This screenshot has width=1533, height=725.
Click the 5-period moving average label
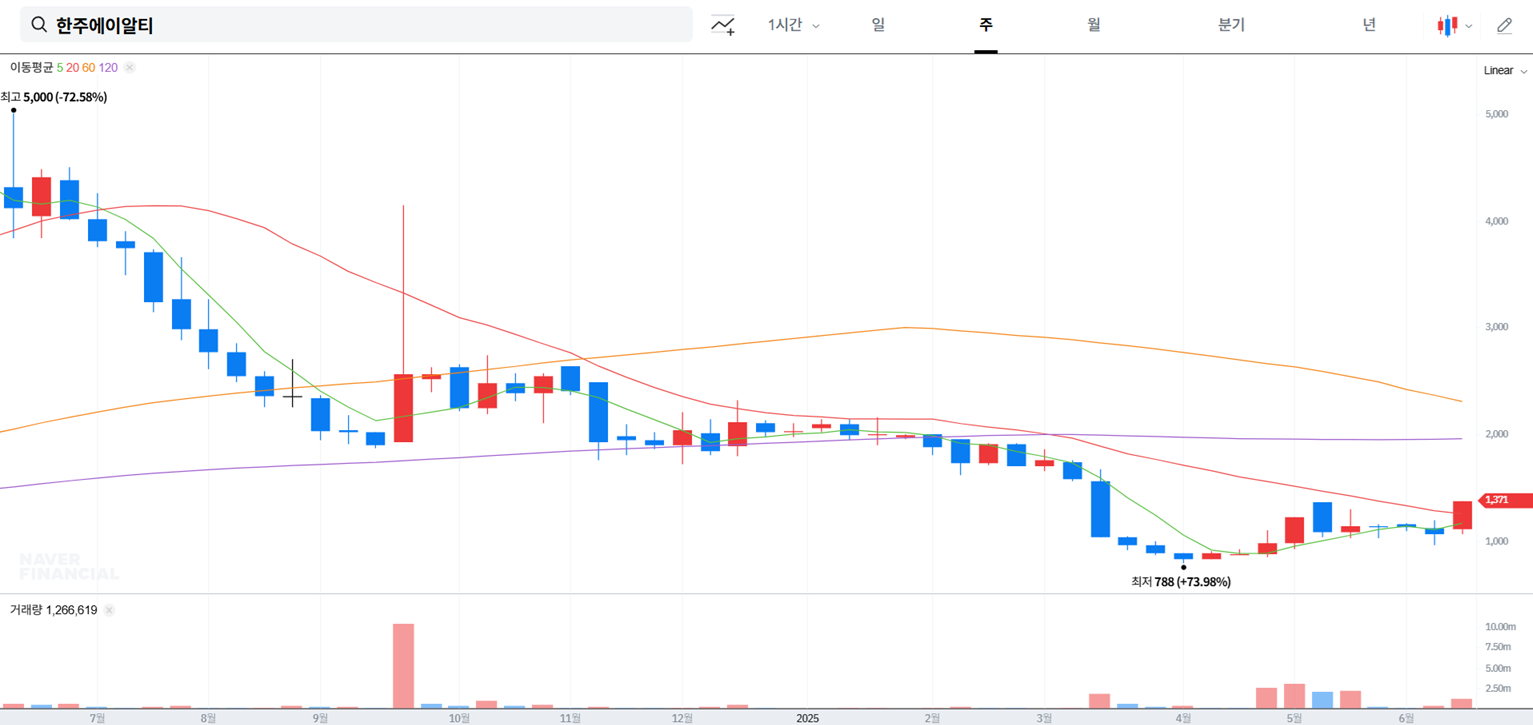click(x=60, y=68)
